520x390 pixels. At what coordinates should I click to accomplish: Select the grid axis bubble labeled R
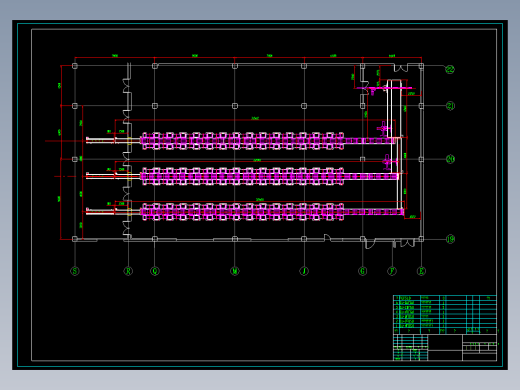[x=128, y=271]
